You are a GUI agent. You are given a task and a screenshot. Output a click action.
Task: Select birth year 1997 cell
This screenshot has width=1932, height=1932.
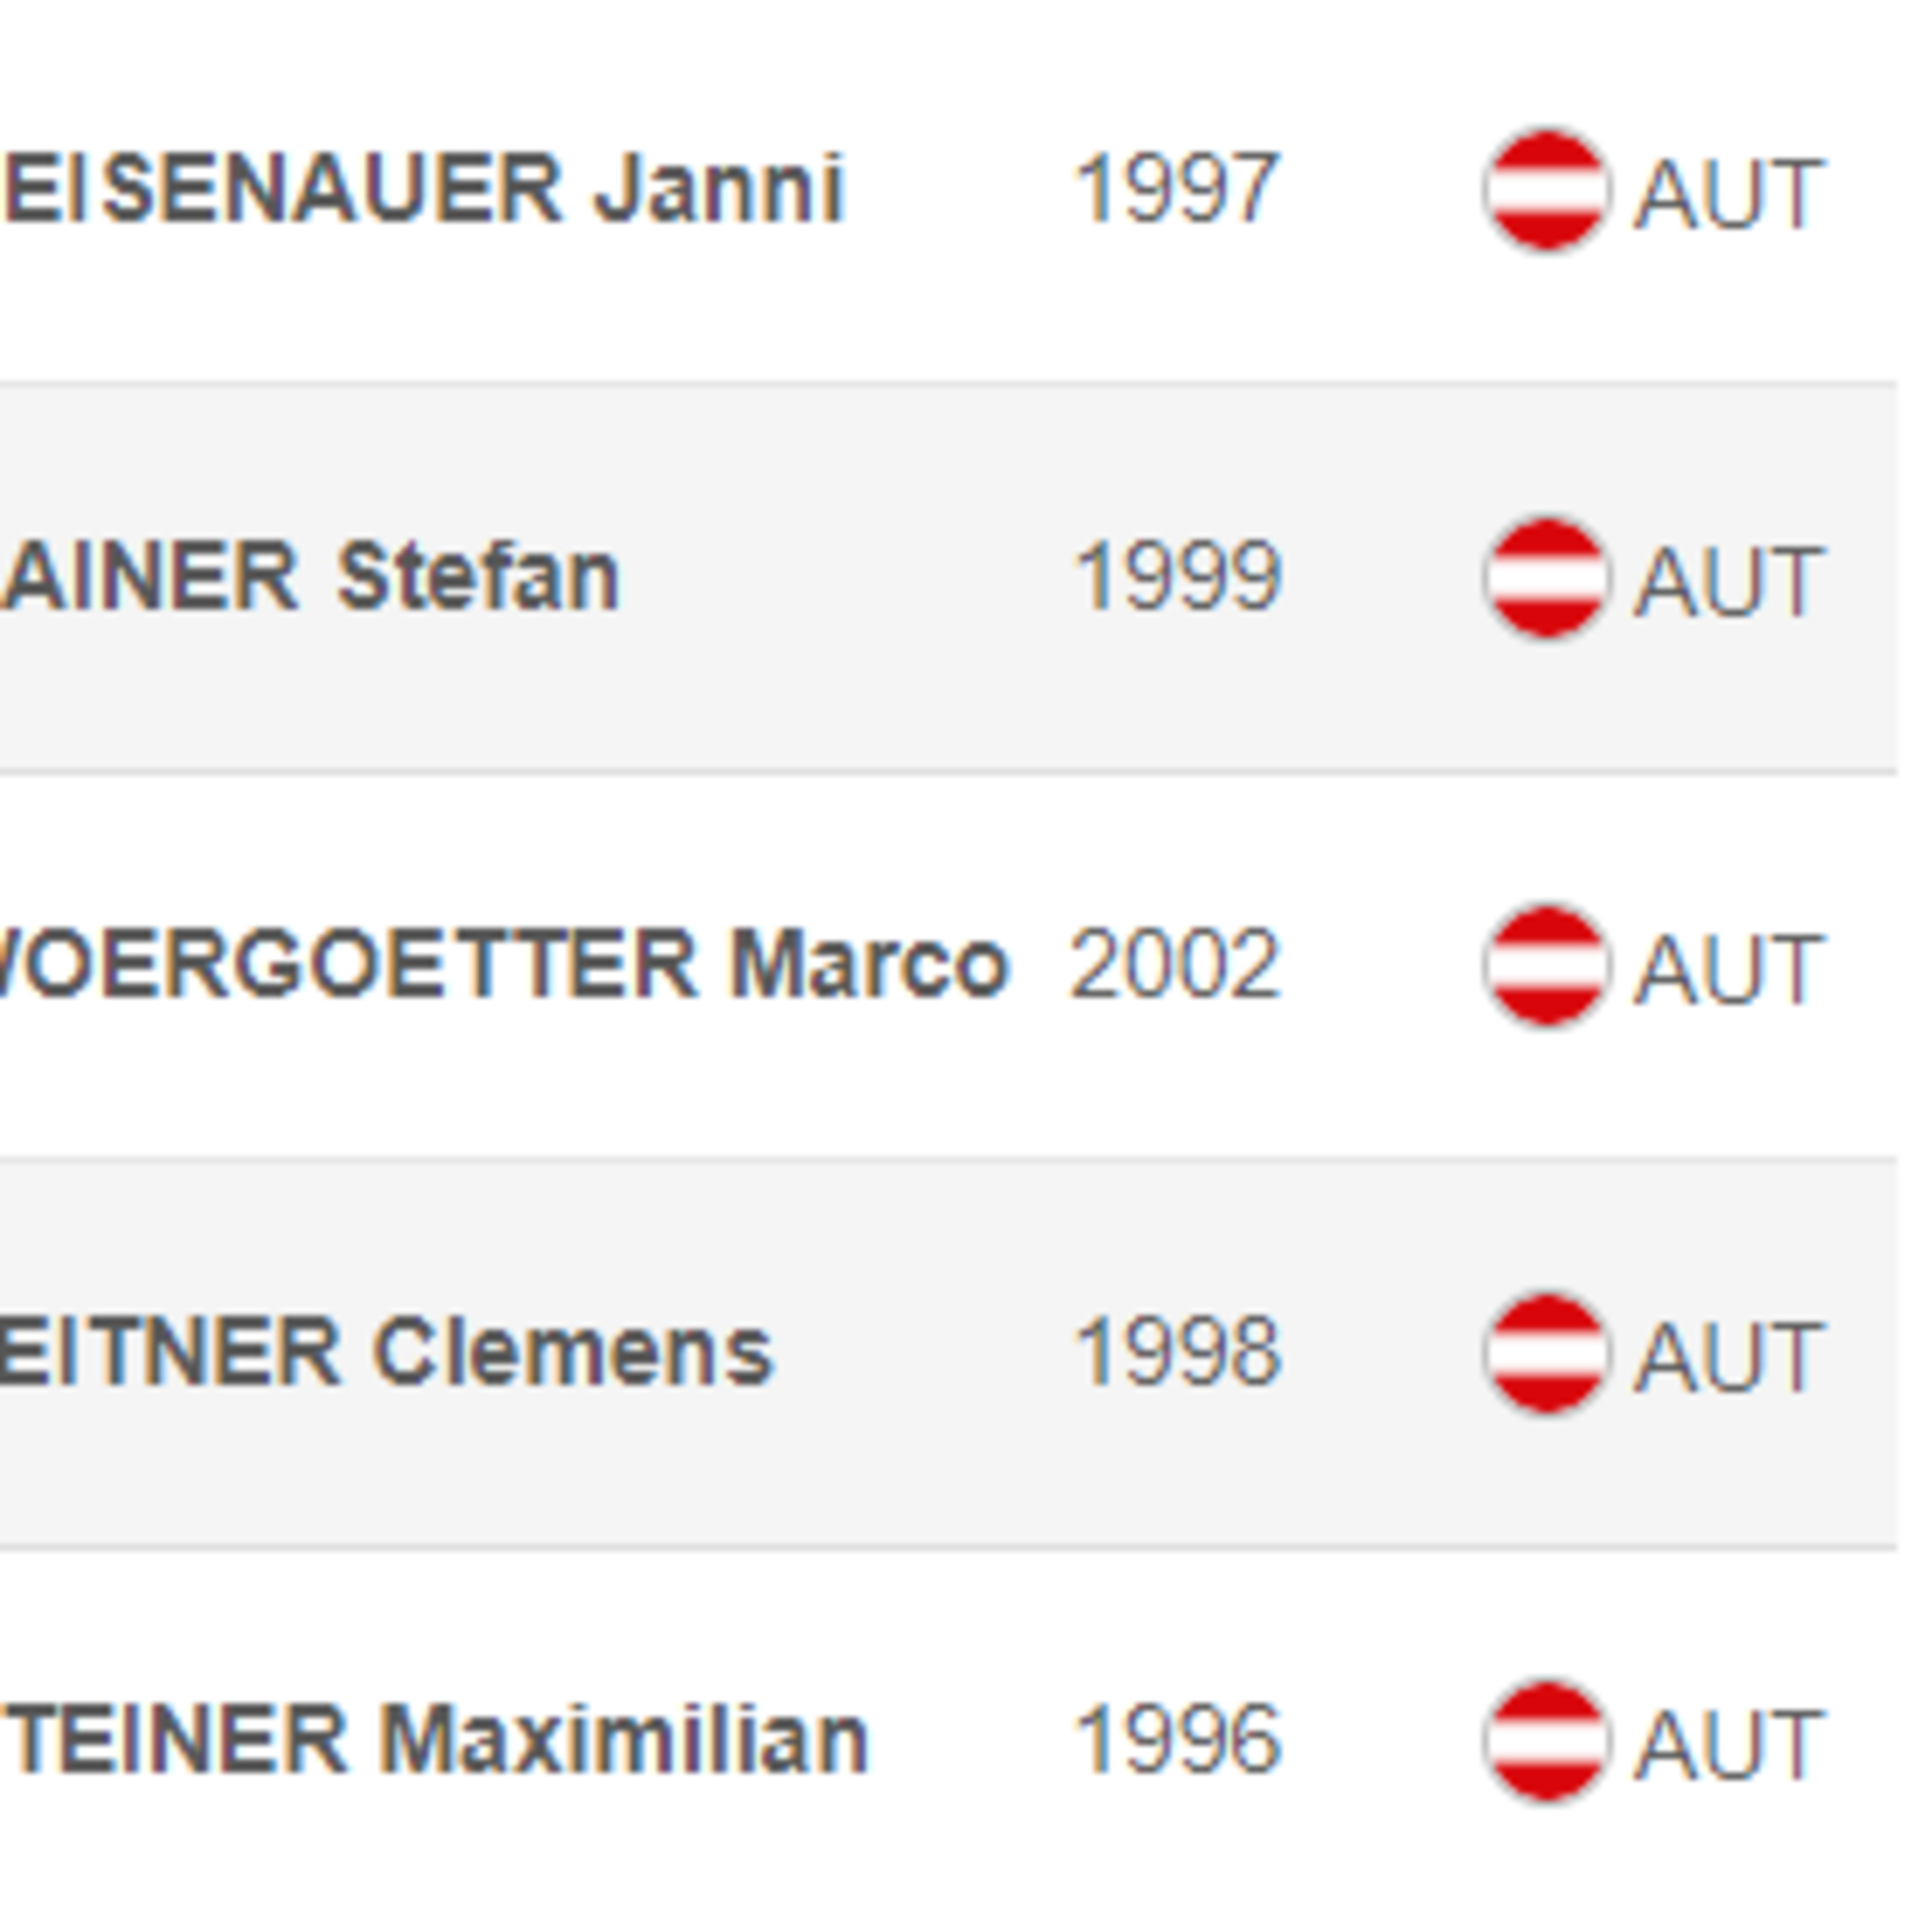pos(1176,189)
